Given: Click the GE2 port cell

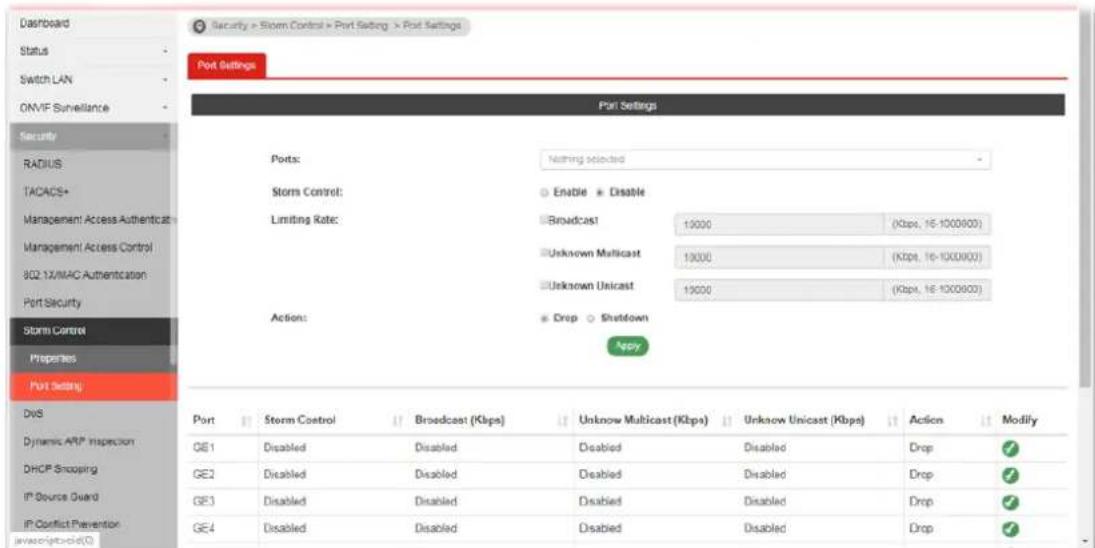Looking at the screenshot, I should tap(223, 475).
